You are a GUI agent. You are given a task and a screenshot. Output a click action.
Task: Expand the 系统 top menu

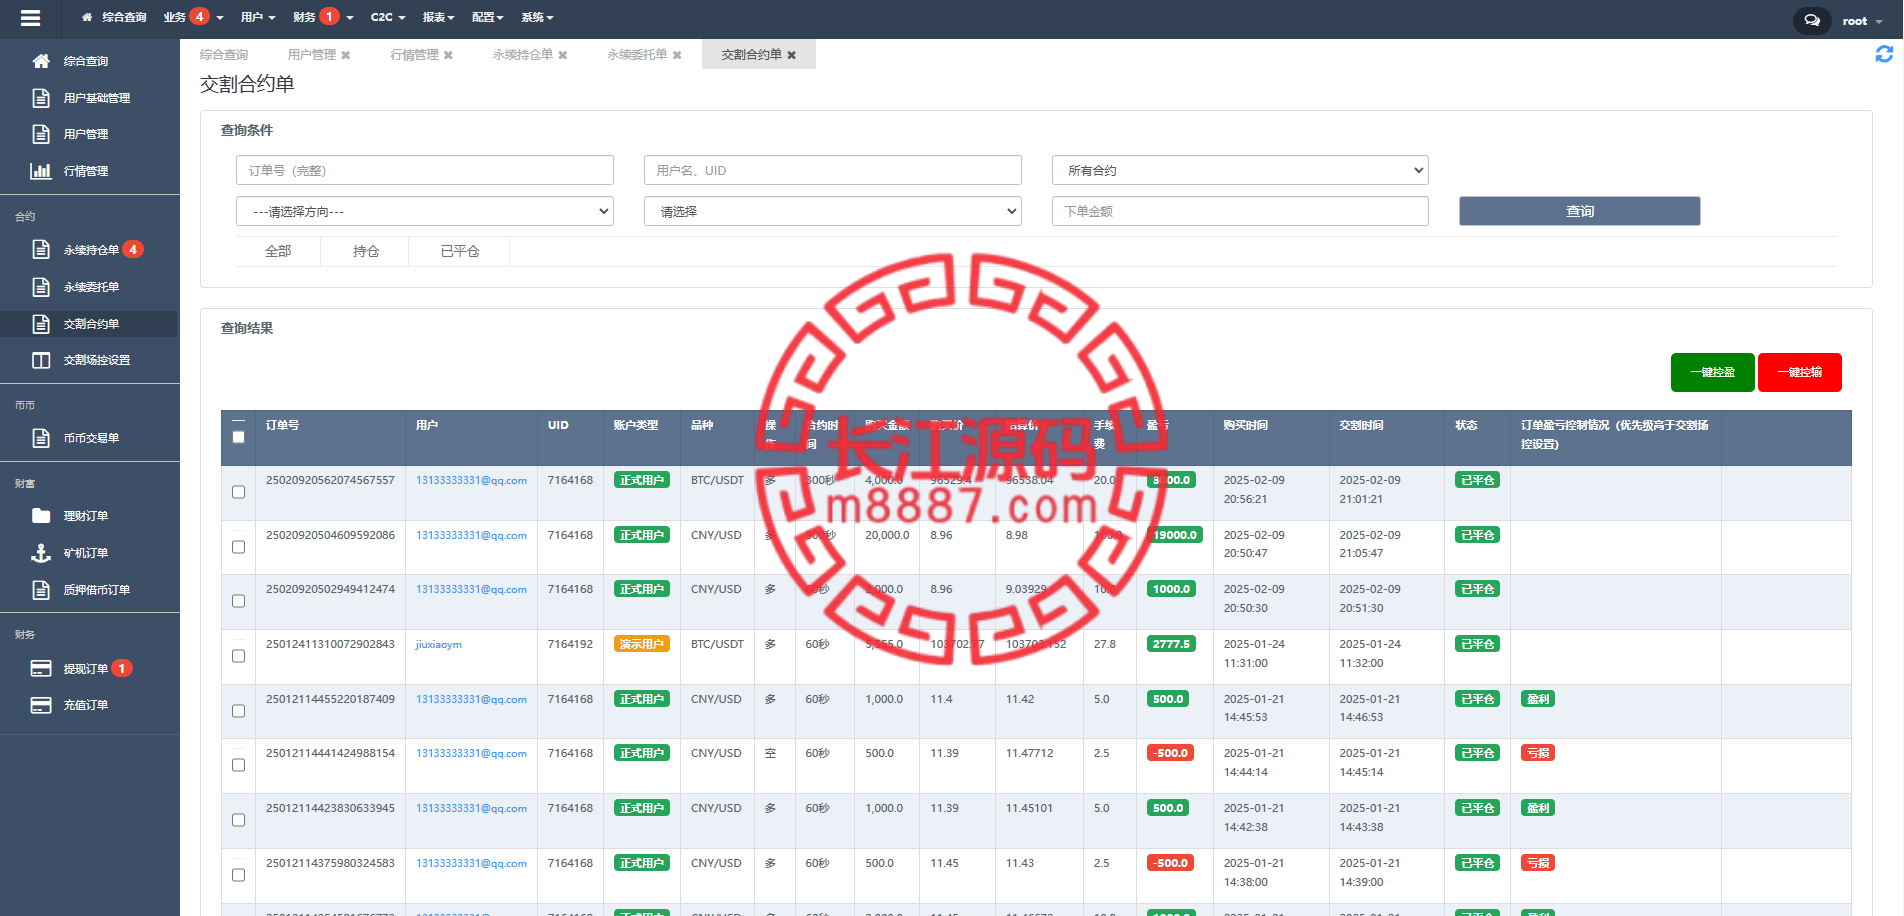537,17
